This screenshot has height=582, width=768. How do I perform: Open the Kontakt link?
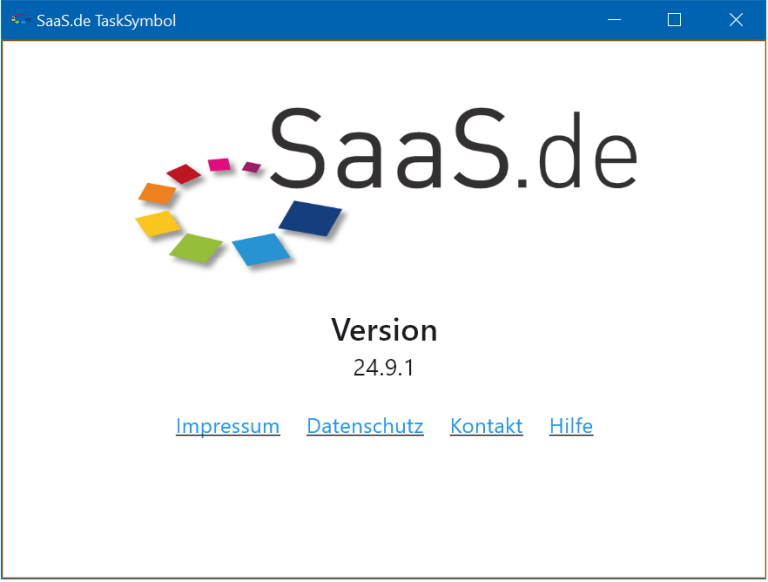pyautogui.click(x=486, y=427)
